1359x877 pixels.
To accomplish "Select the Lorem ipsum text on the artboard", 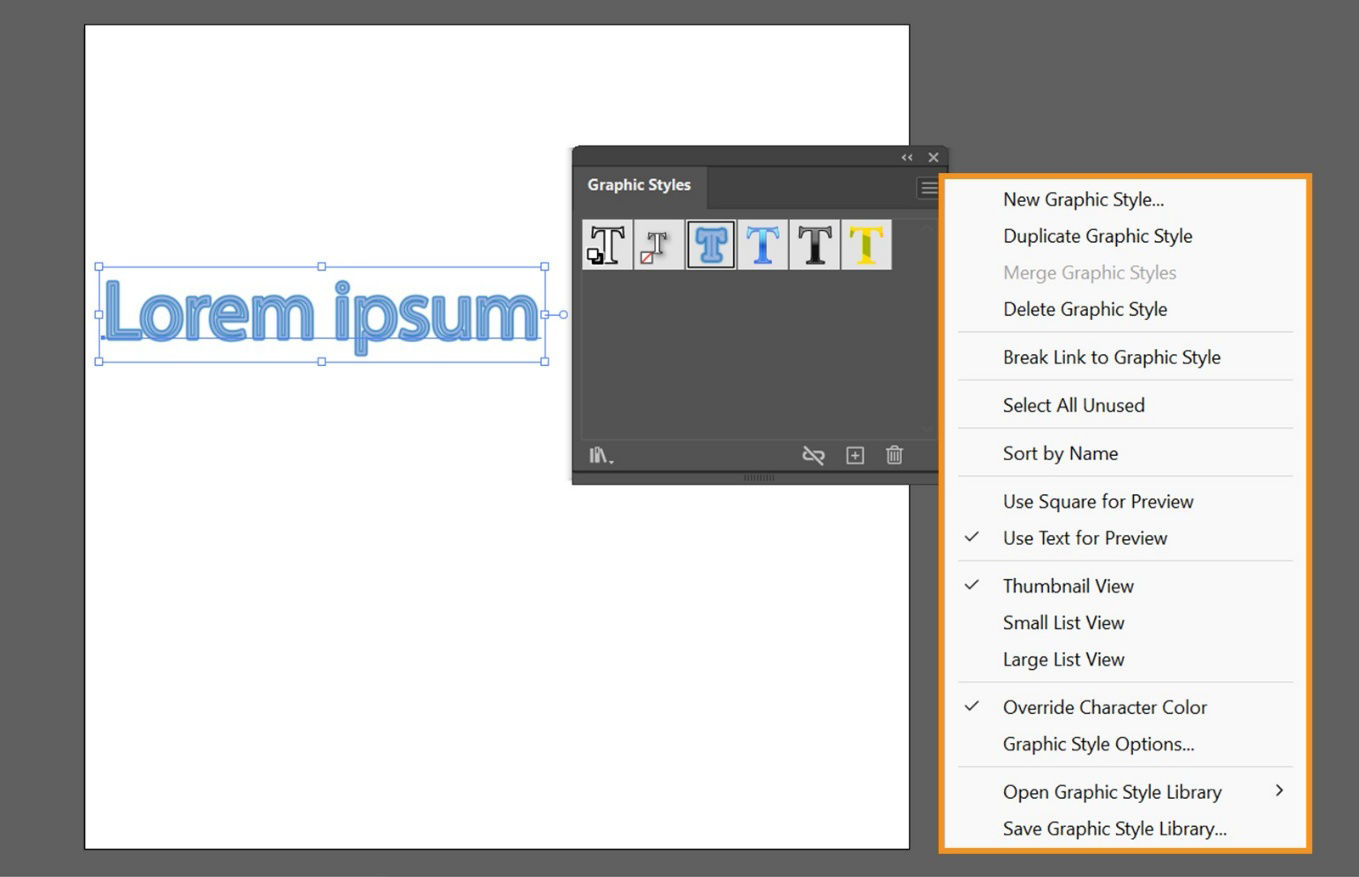I will 320,314.
